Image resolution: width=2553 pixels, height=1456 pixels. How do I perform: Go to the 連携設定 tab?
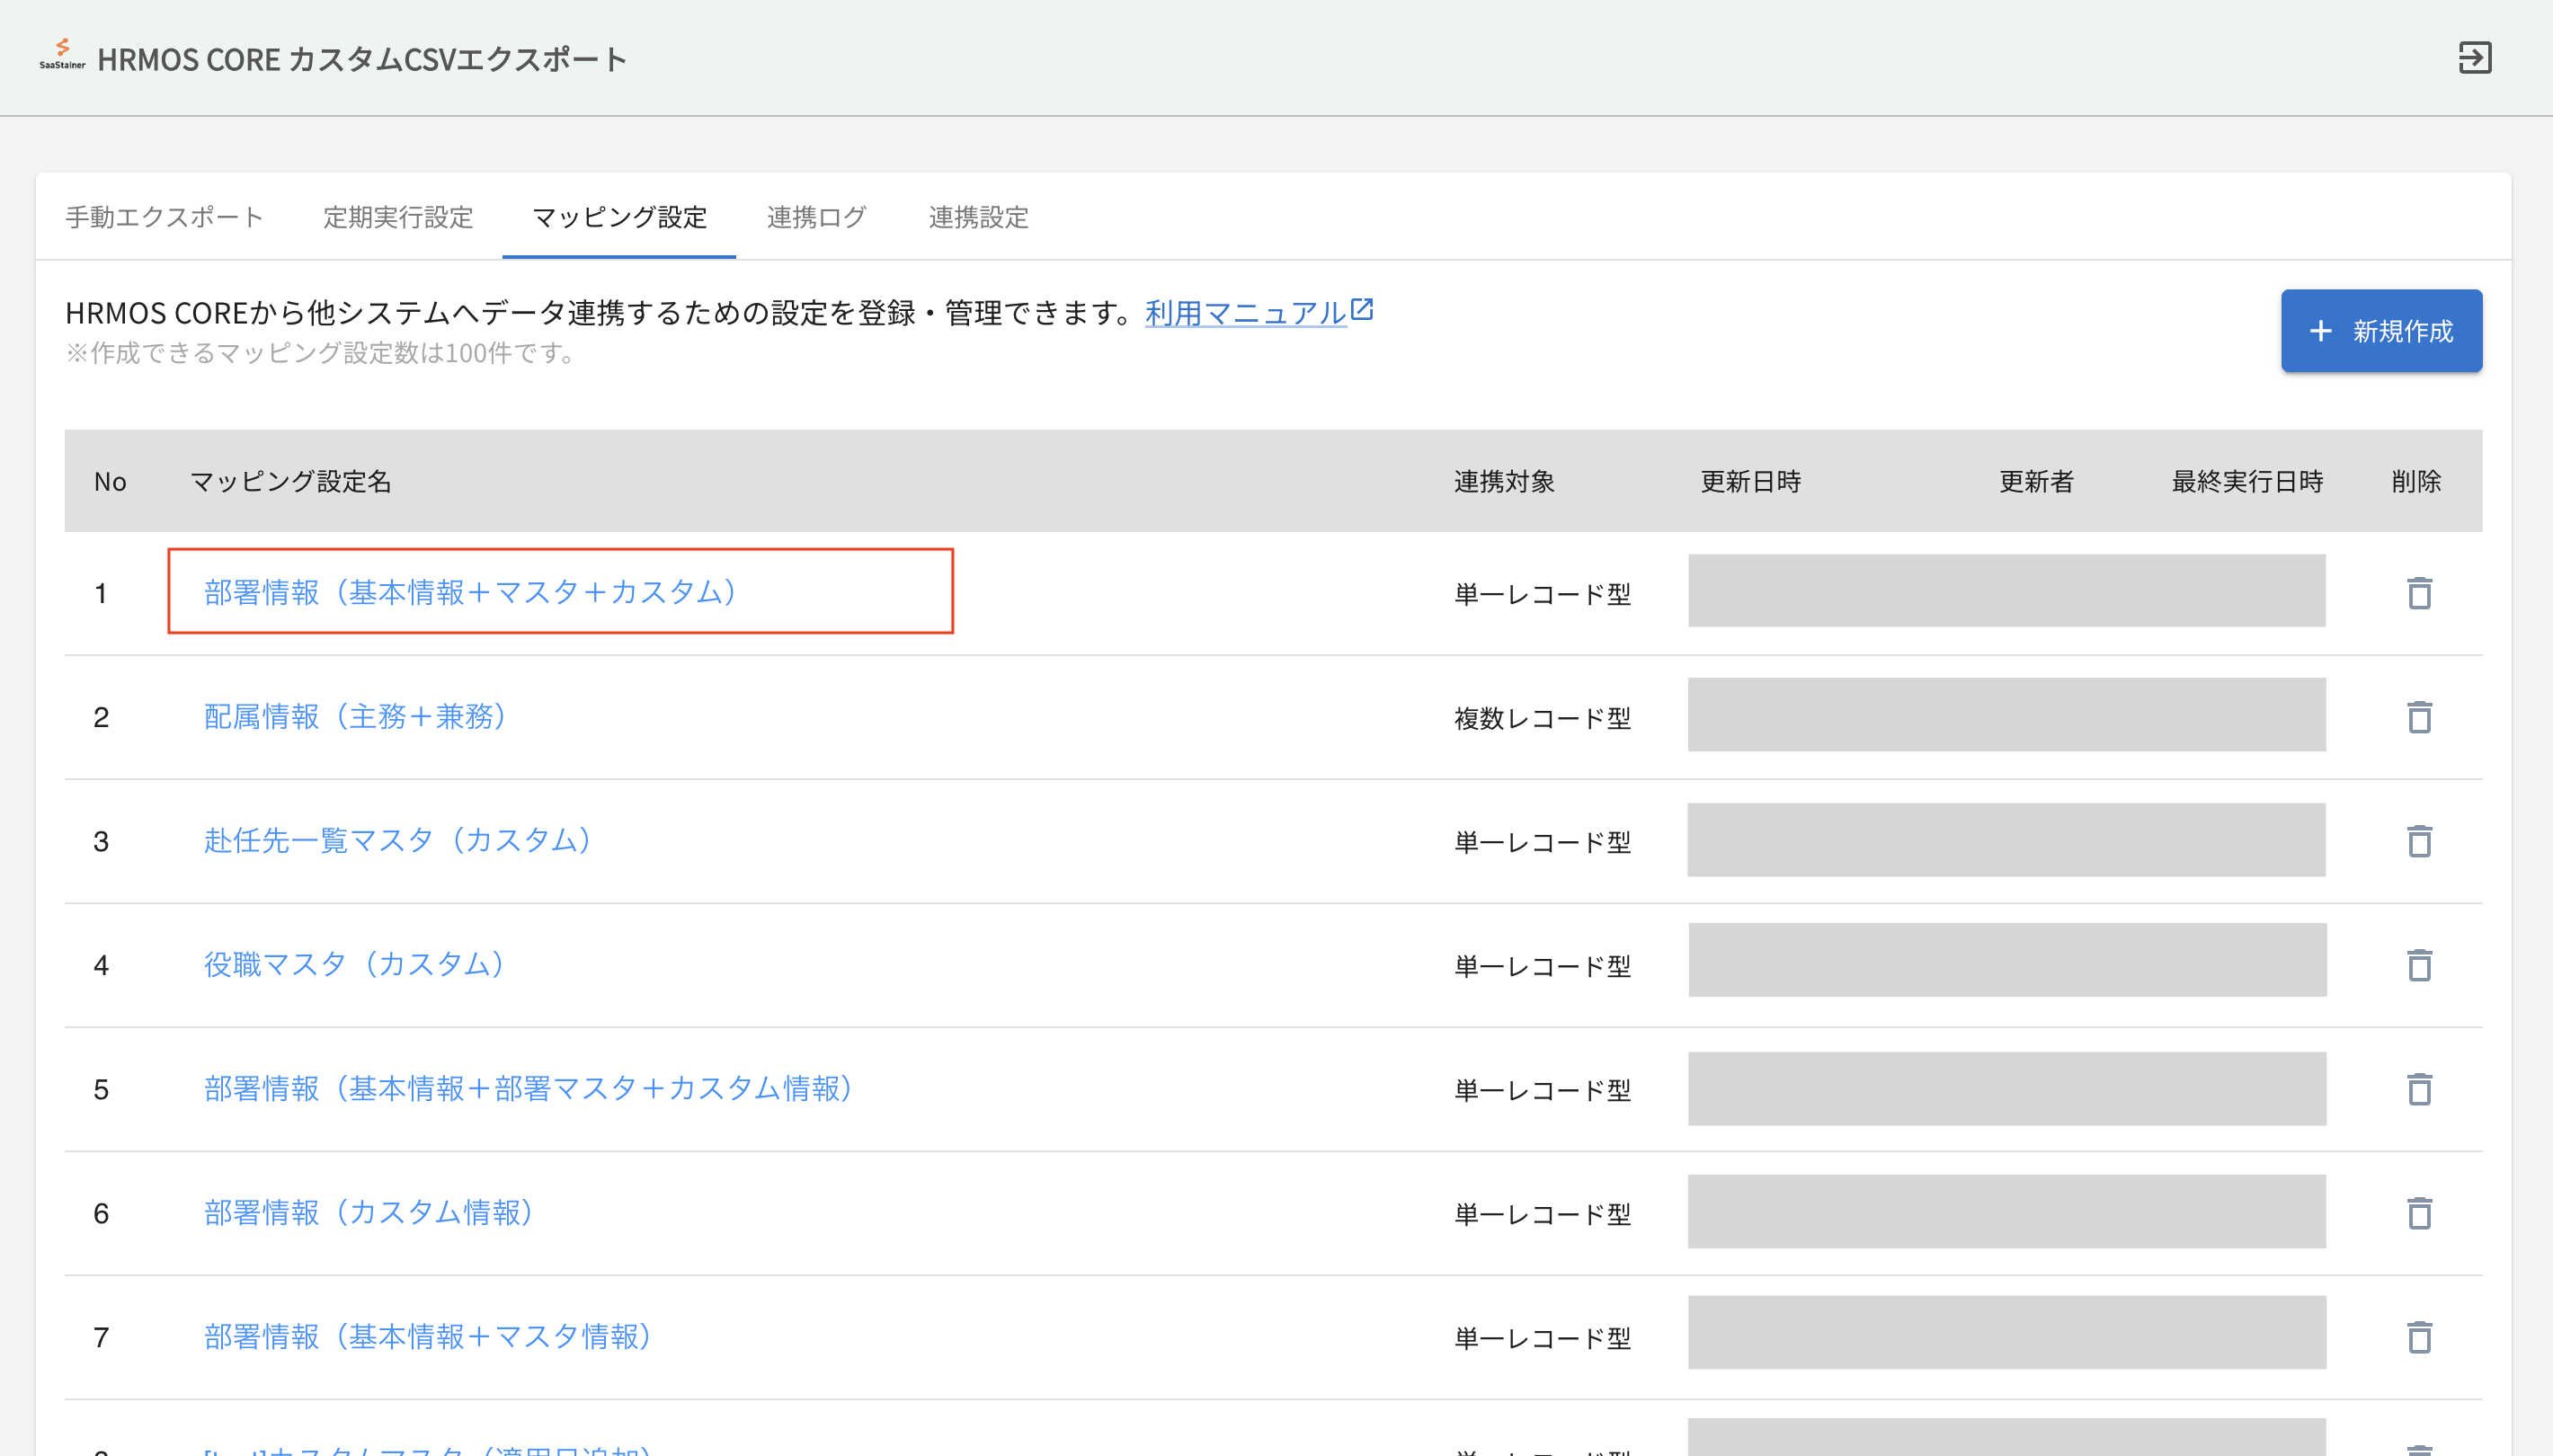click(x=978, y=217)
